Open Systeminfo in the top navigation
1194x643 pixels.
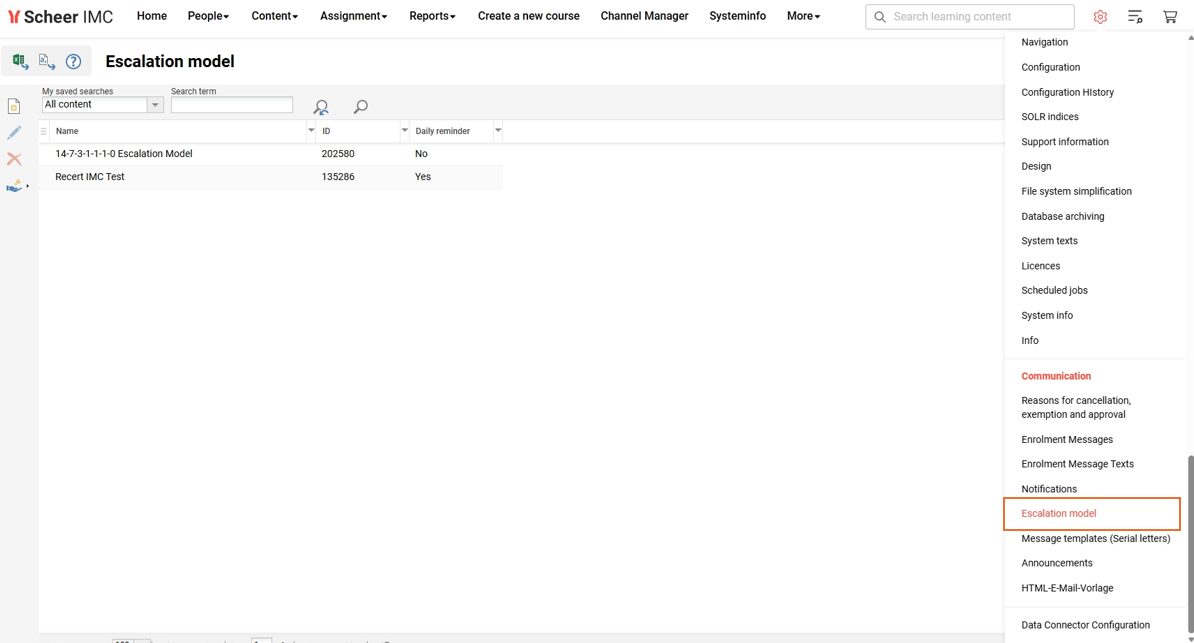(737, 16)
